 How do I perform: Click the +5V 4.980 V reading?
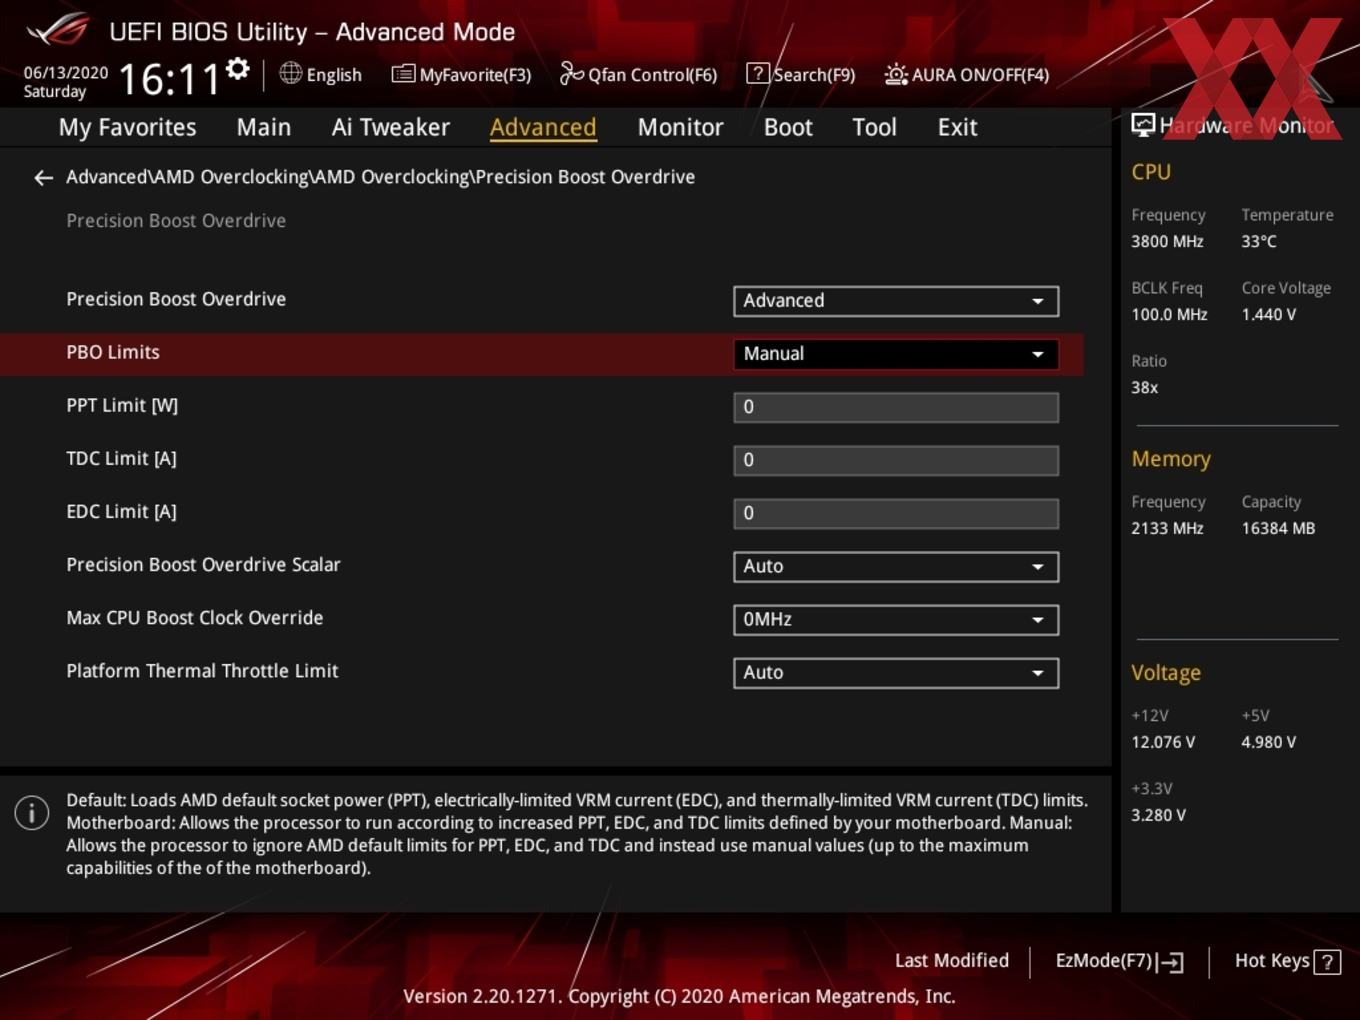point(1268,743)
